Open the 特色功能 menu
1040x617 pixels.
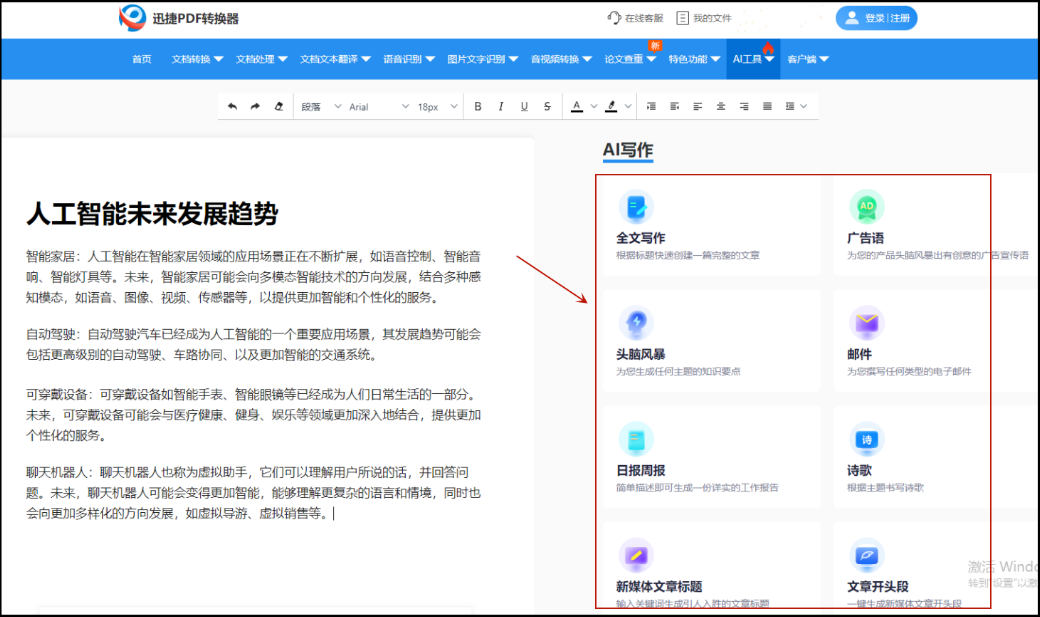(690, 59)
